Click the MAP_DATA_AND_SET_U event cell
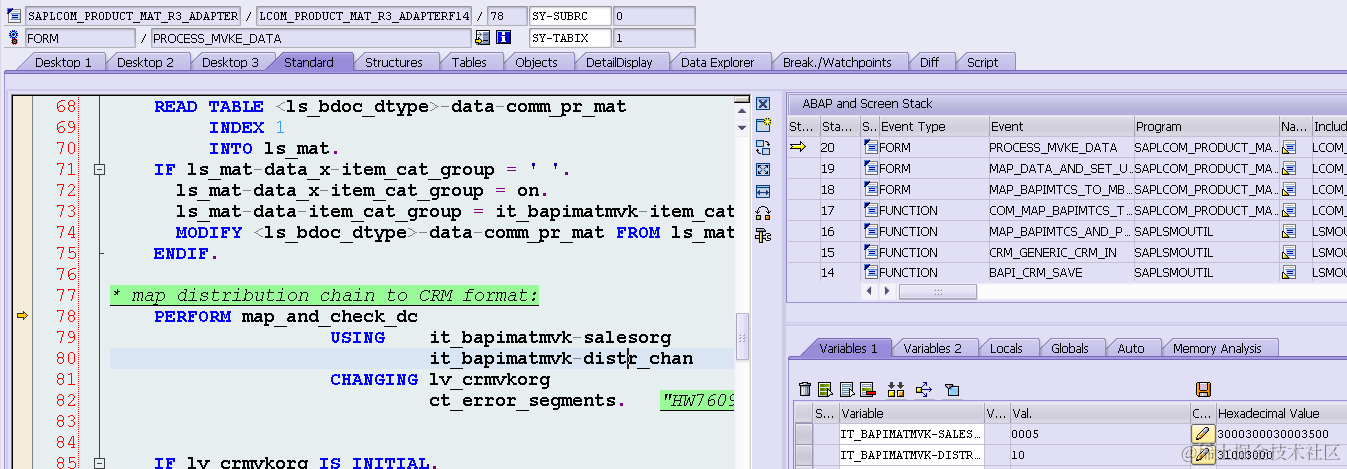Image resolution: width=1347 pixels, height=469 pixels. click(1060, 169)
